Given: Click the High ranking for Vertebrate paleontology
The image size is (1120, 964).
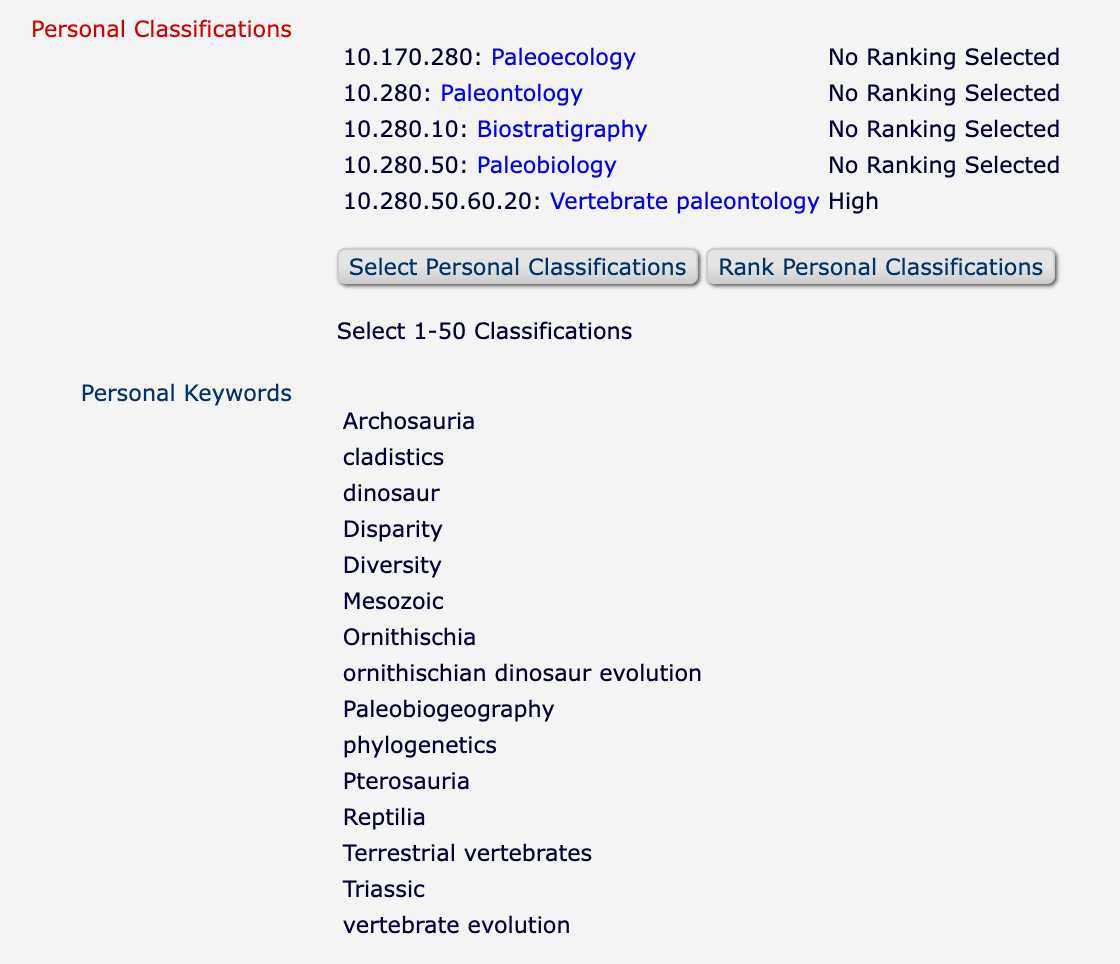Looking at the screenshot, I should [x=853, y=201].
